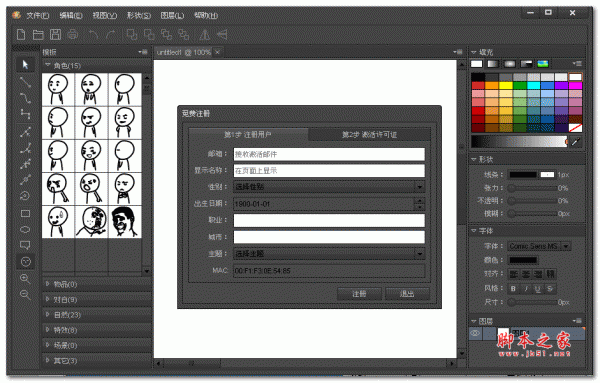Collapse the 填充 fill panel
Screen dimensions: 600x383
click(x=474, y=52)
